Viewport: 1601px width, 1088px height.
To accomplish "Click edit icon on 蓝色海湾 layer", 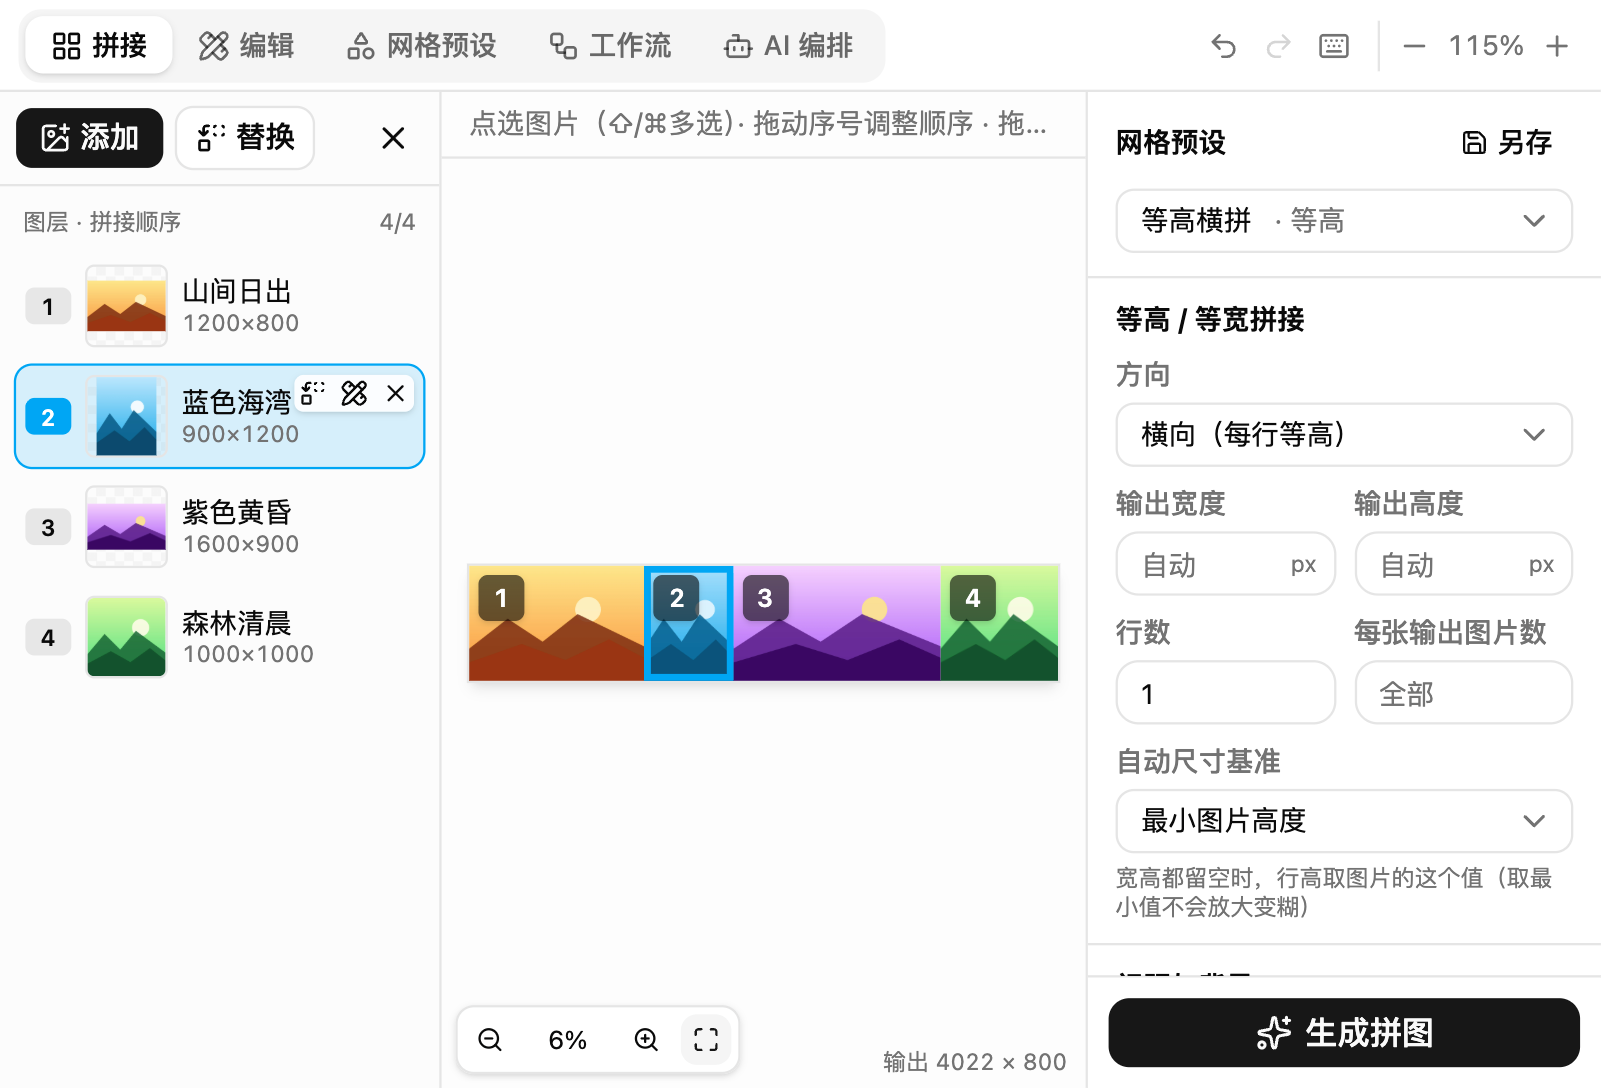I will point(354,393).
